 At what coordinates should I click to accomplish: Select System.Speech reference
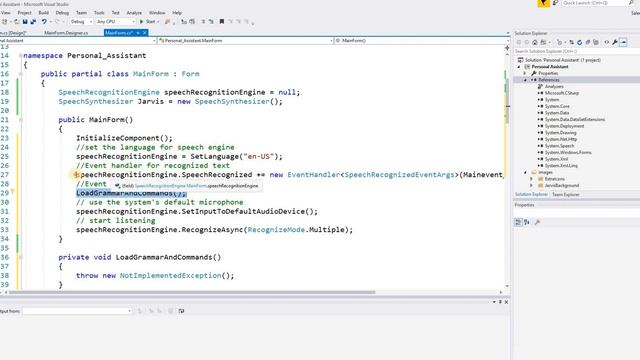[x=560, y=146]
